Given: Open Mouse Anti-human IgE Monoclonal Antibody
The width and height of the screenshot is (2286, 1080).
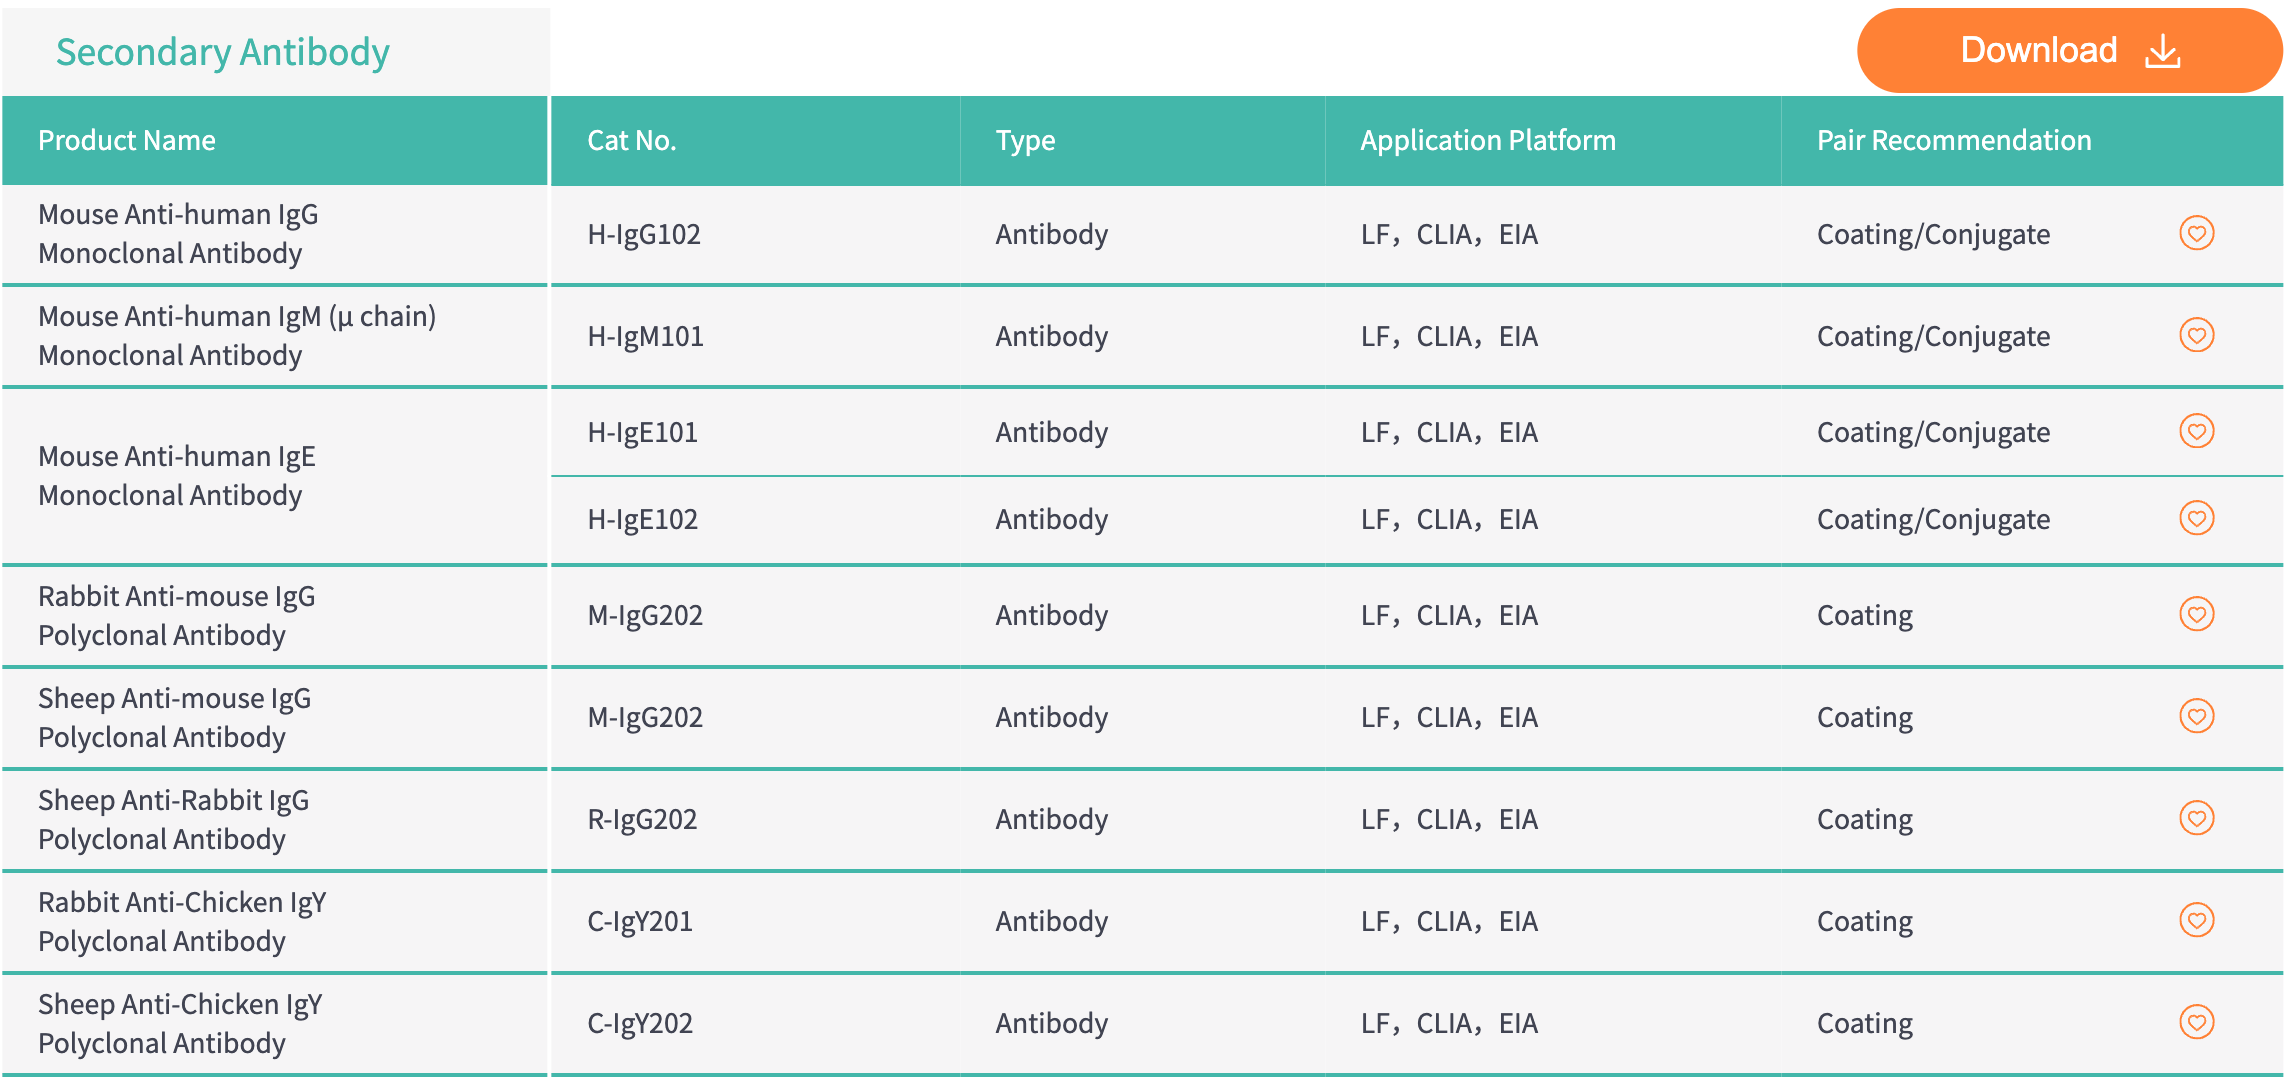Looking at the screenshot, I should 177,476.
